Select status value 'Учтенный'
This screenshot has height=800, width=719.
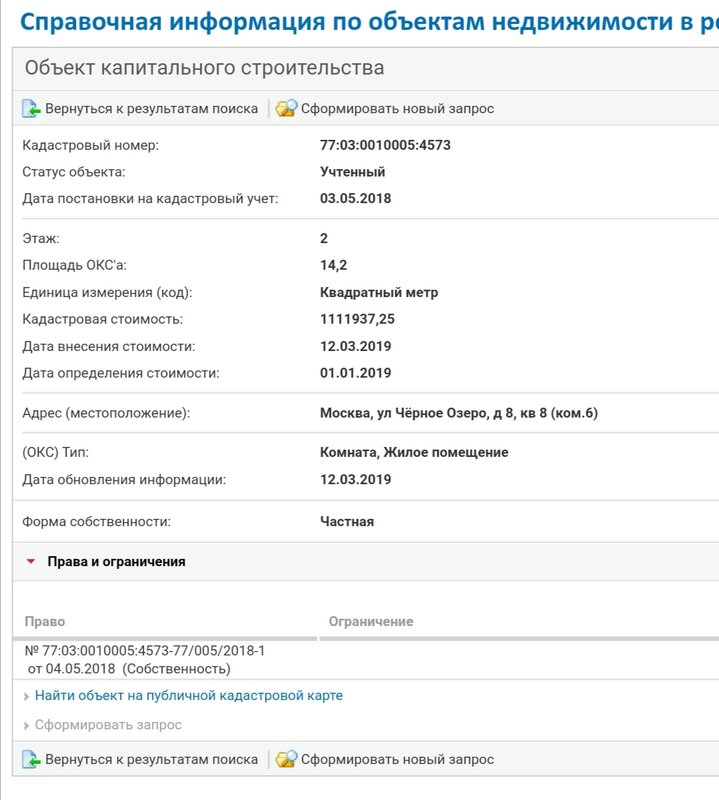(353, 172)
